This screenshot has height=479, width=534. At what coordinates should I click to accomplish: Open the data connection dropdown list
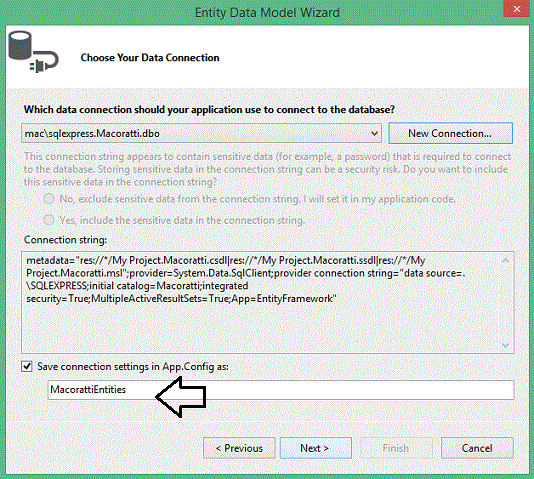point(201,133)
